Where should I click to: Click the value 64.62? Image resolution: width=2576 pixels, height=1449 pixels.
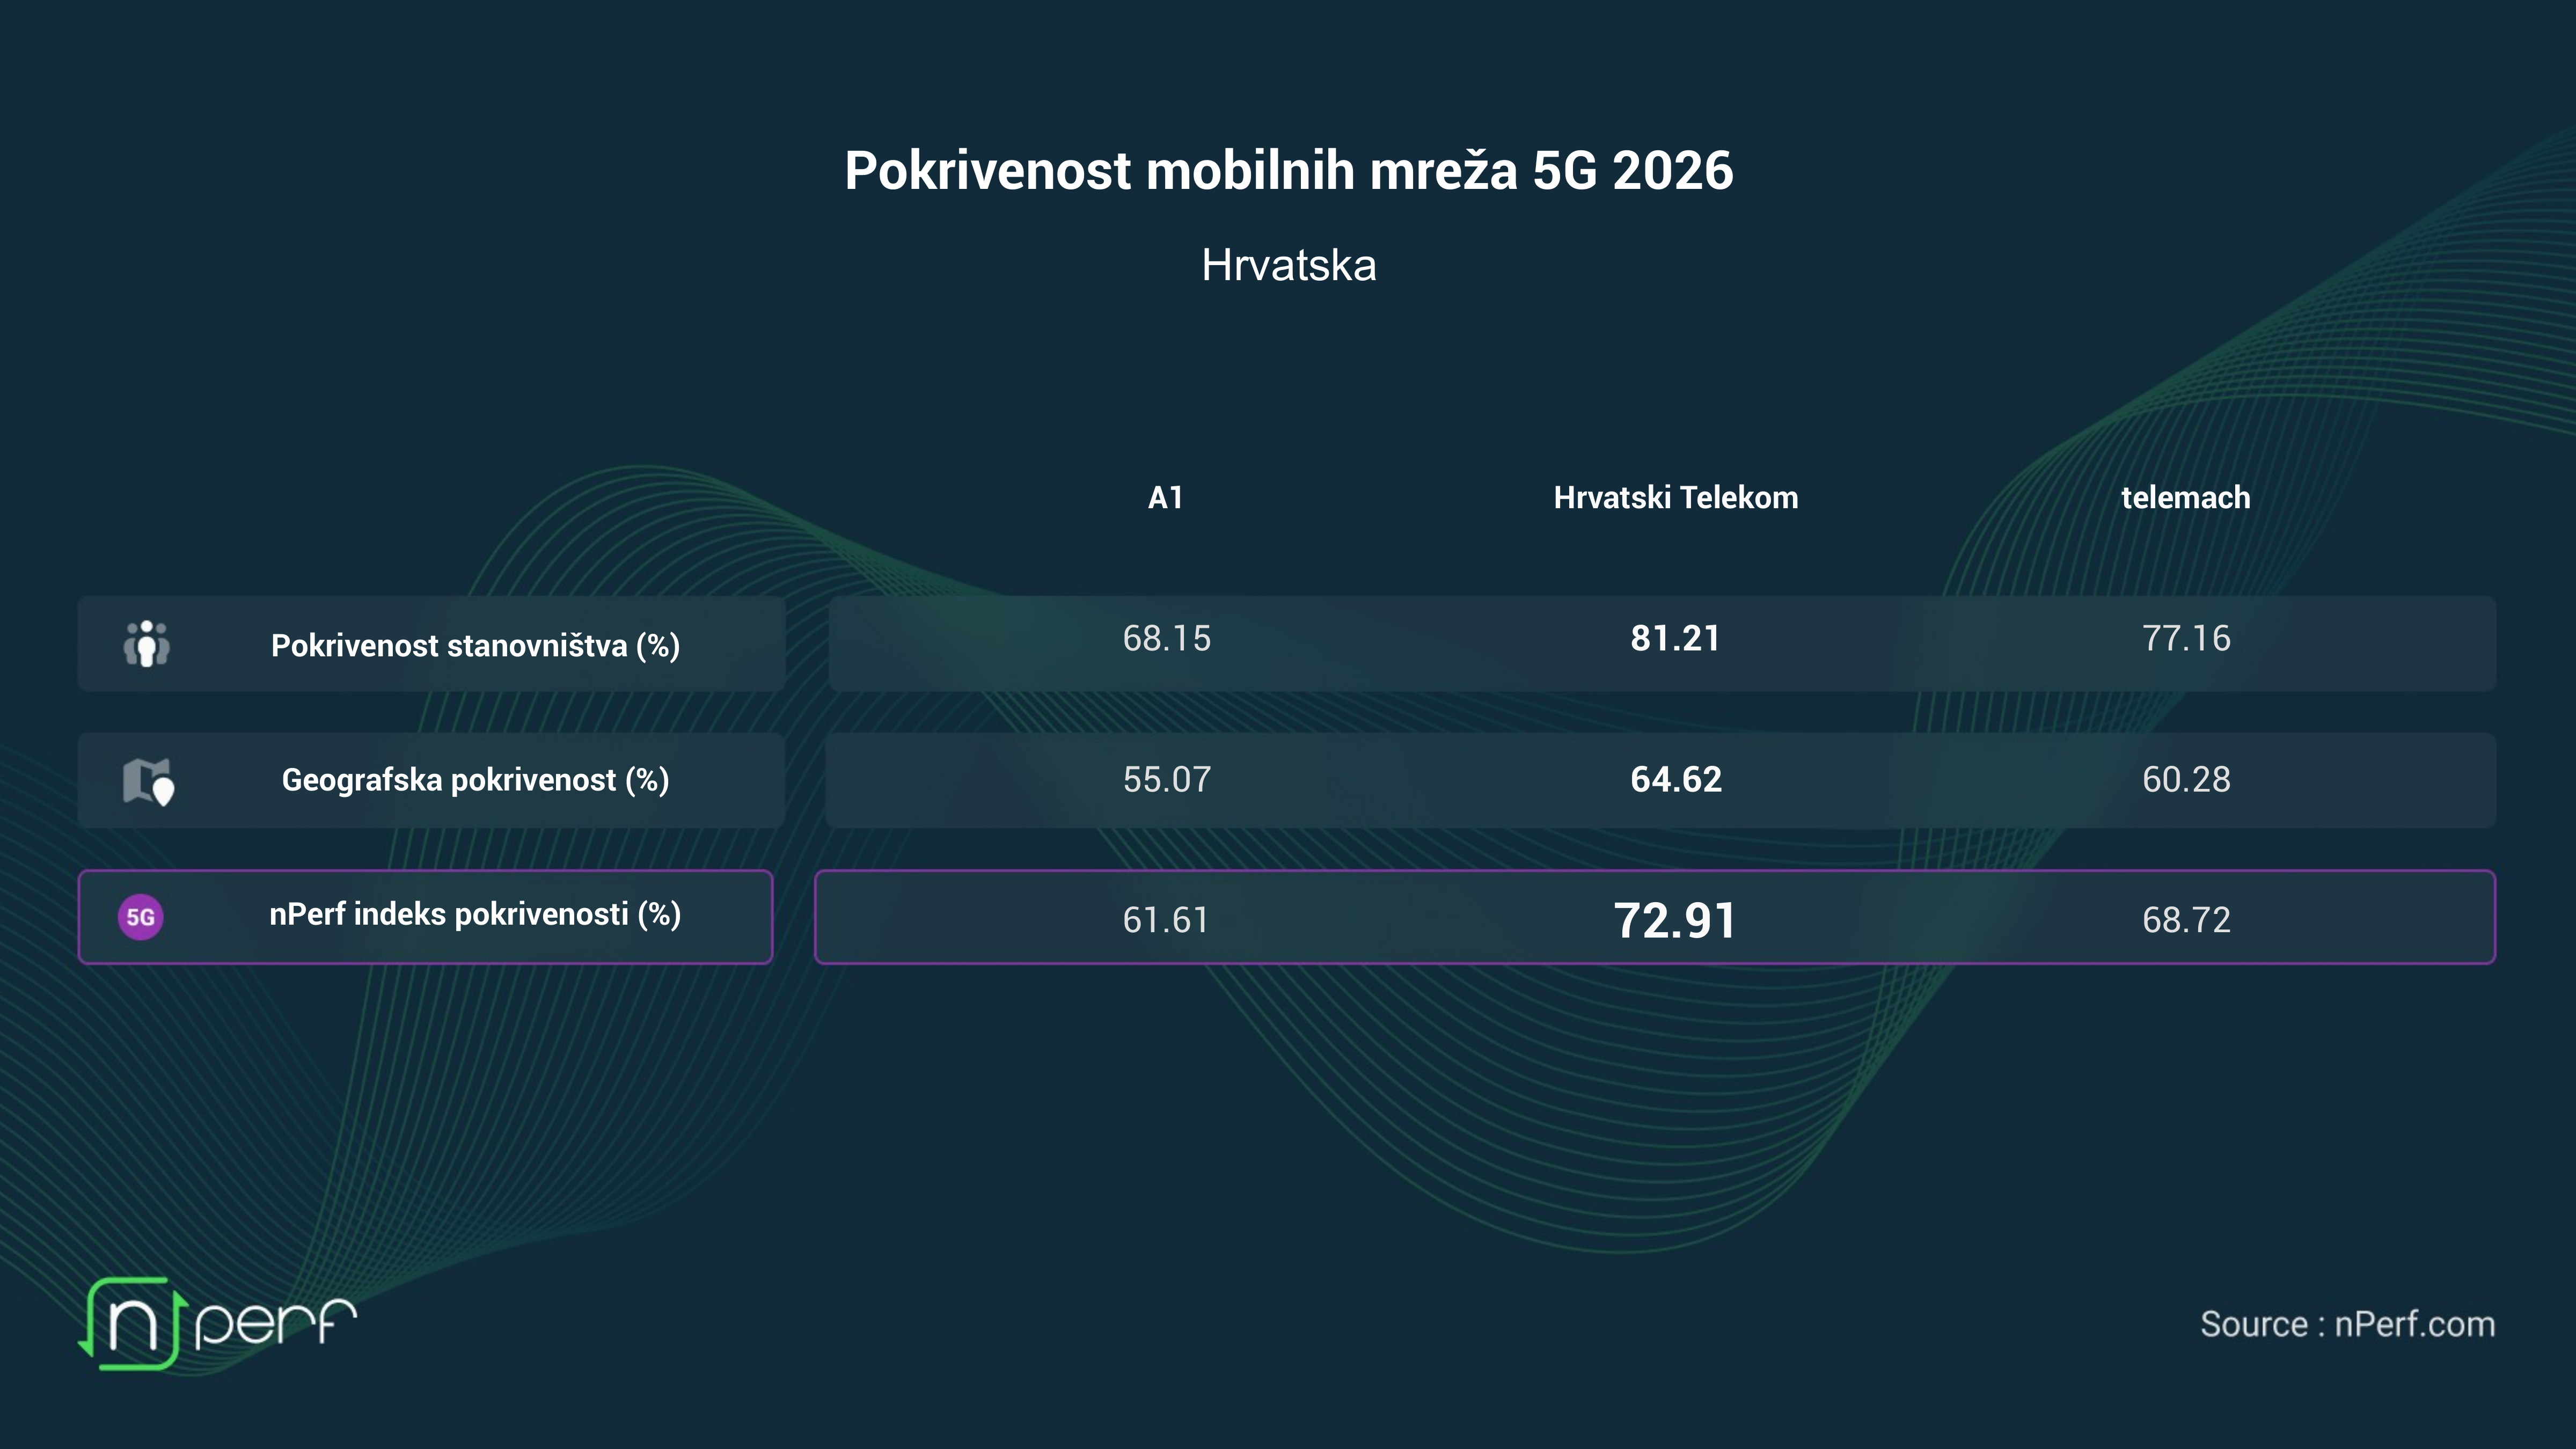1676,779
